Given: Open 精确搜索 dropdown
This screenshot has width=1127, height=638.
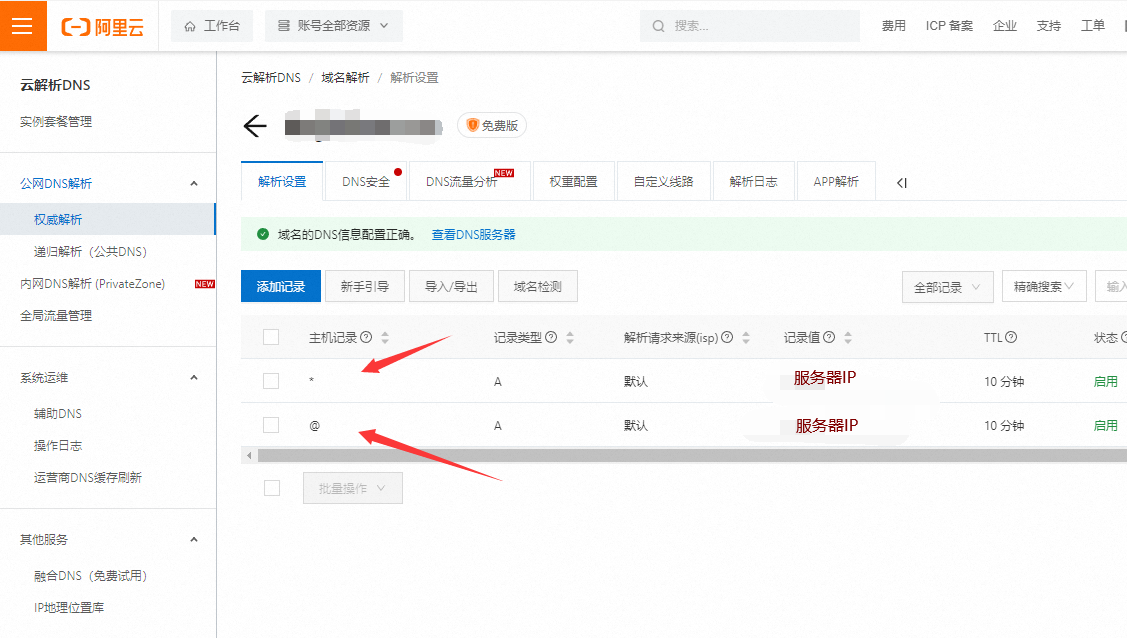Looking at the screenshot, I should [x=1044, y=287].
